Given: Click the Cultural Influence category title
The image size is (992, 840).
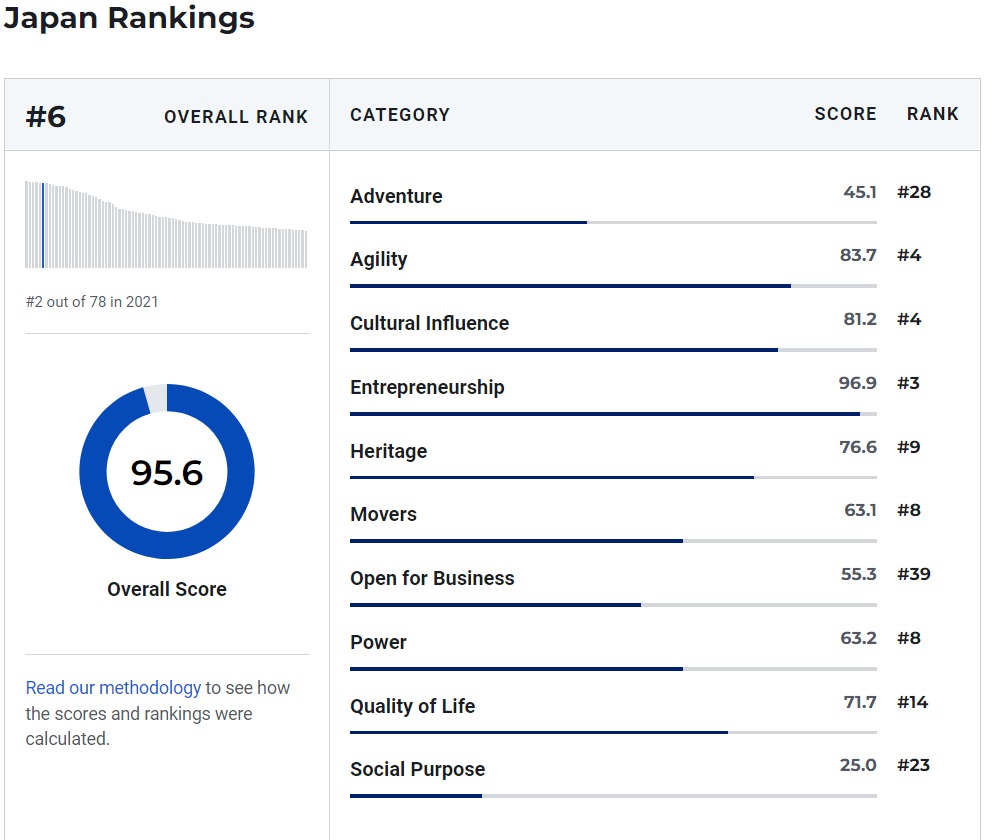Looking at the screenshot, I should tap(429, 323).
